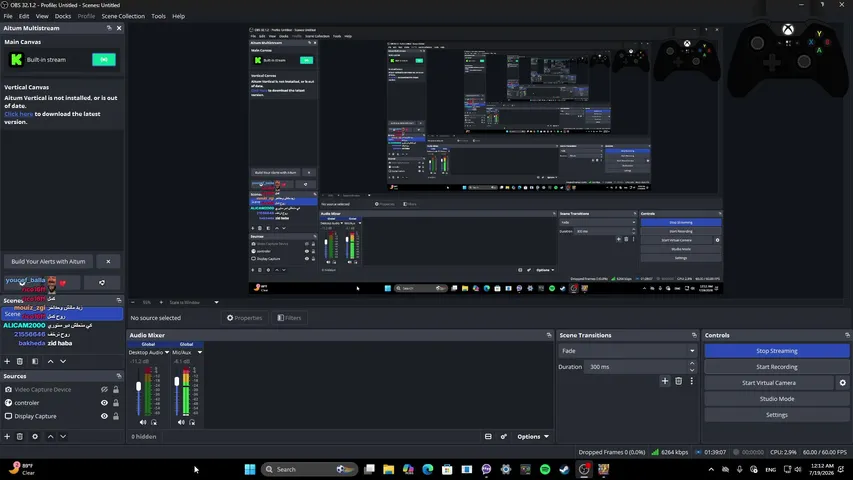Screen dimensions: 853x480
Task: Open OBS Settings from Controls
Action: click(777, 415)
